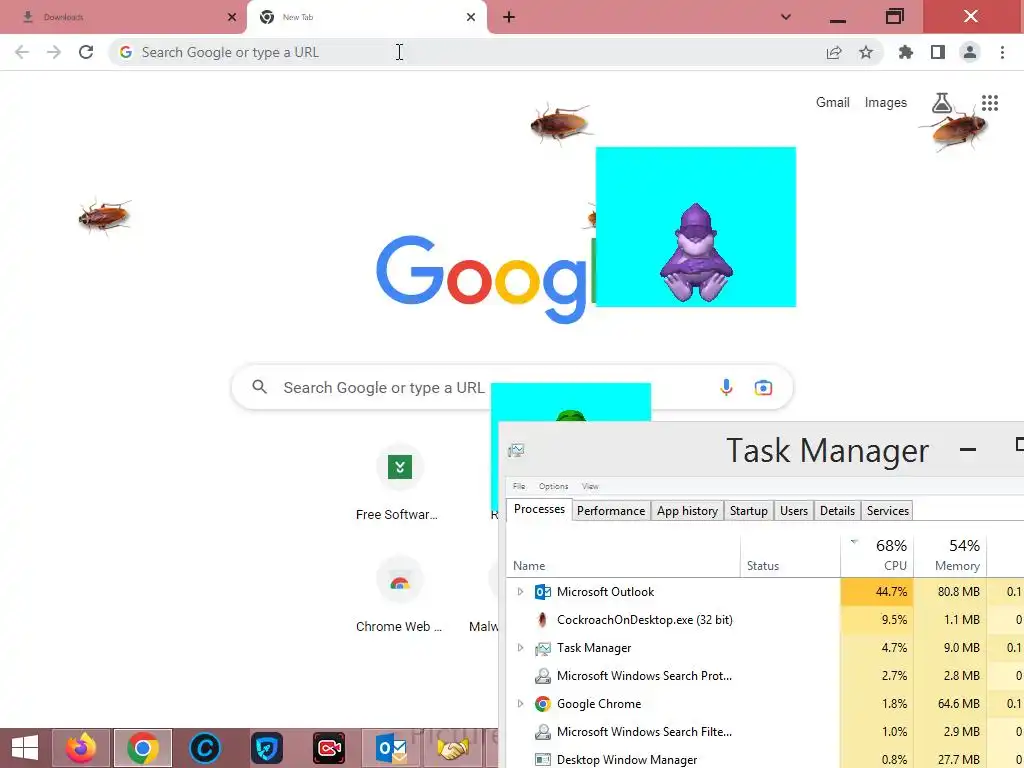Select the Processes tab
Image resolution: width=1024 pixels, height=768 pixels.
click(x=539, y=509)
